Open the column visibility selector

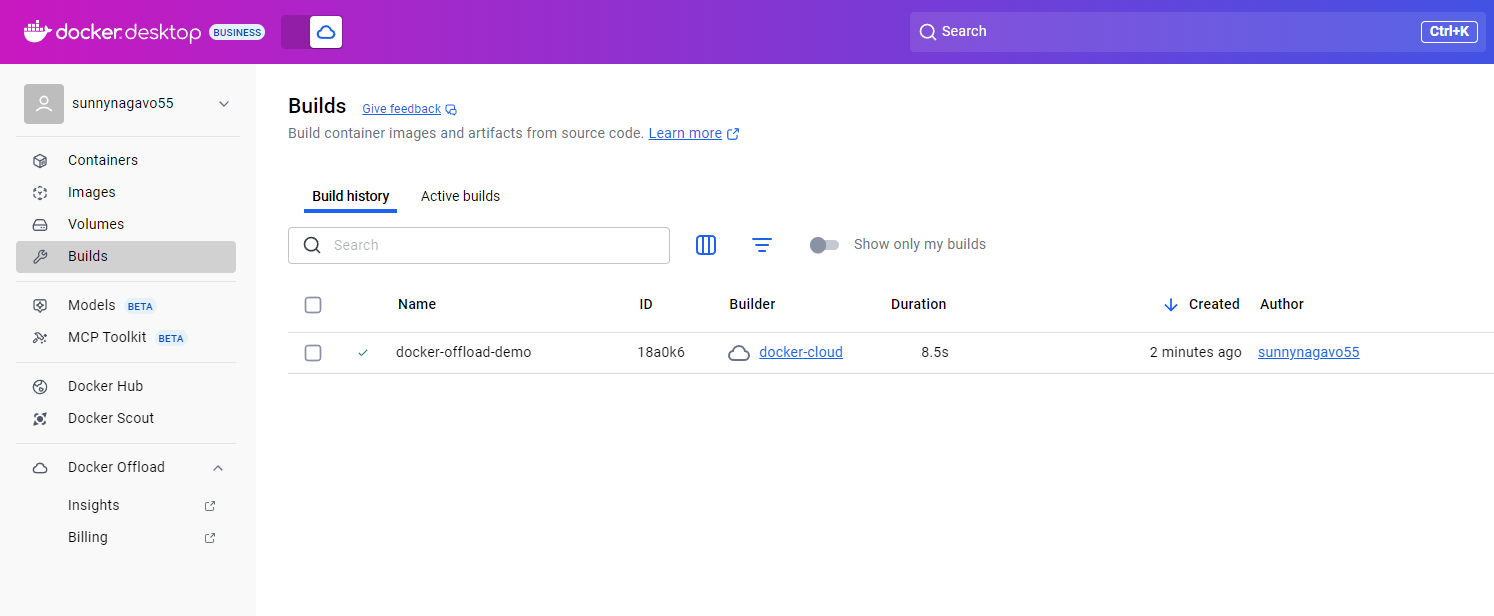706,245
